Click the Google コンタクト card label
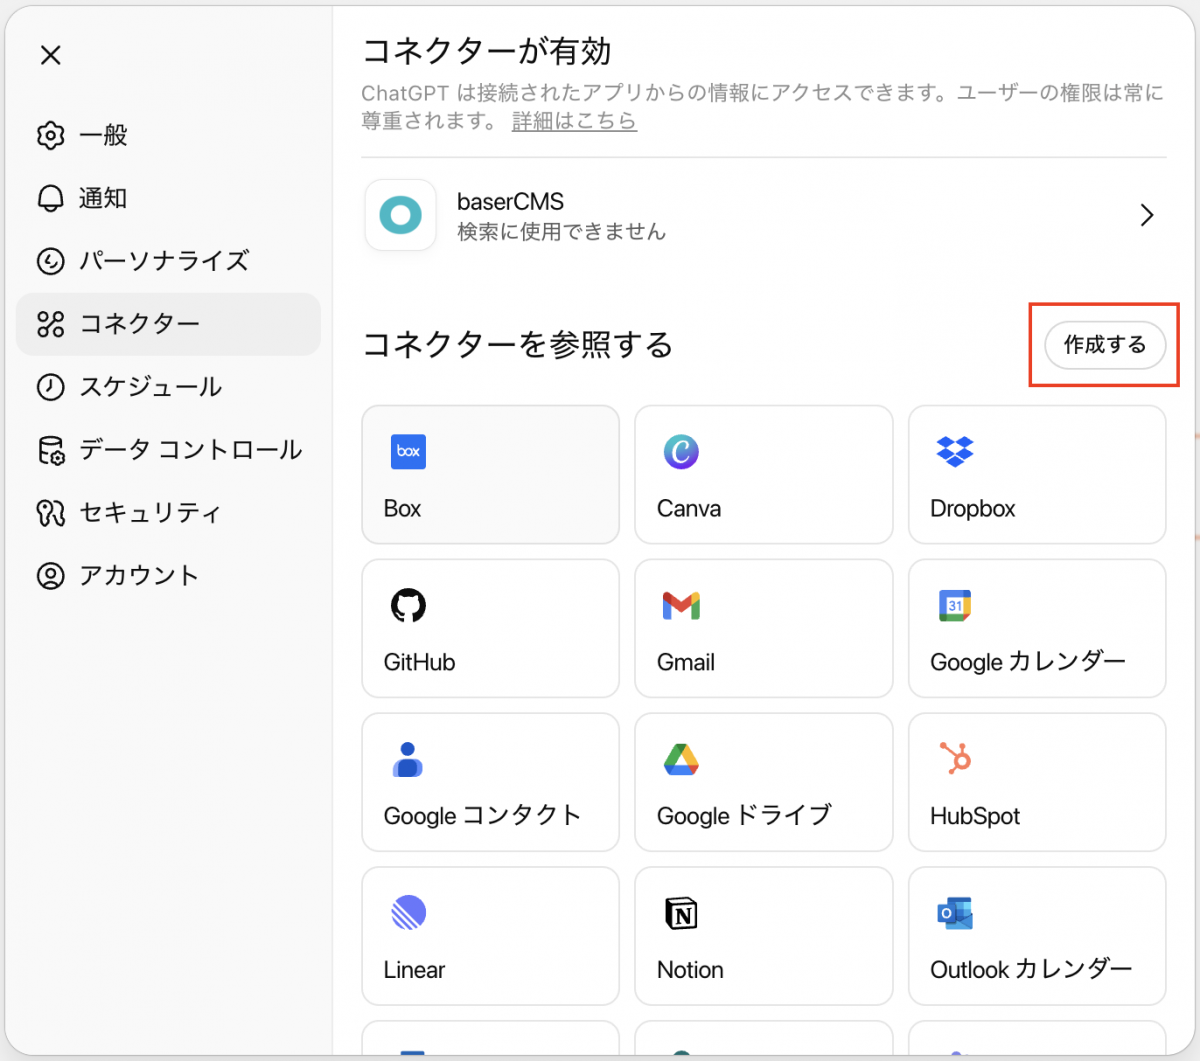1200x1061 pixels. click(482, 816)
